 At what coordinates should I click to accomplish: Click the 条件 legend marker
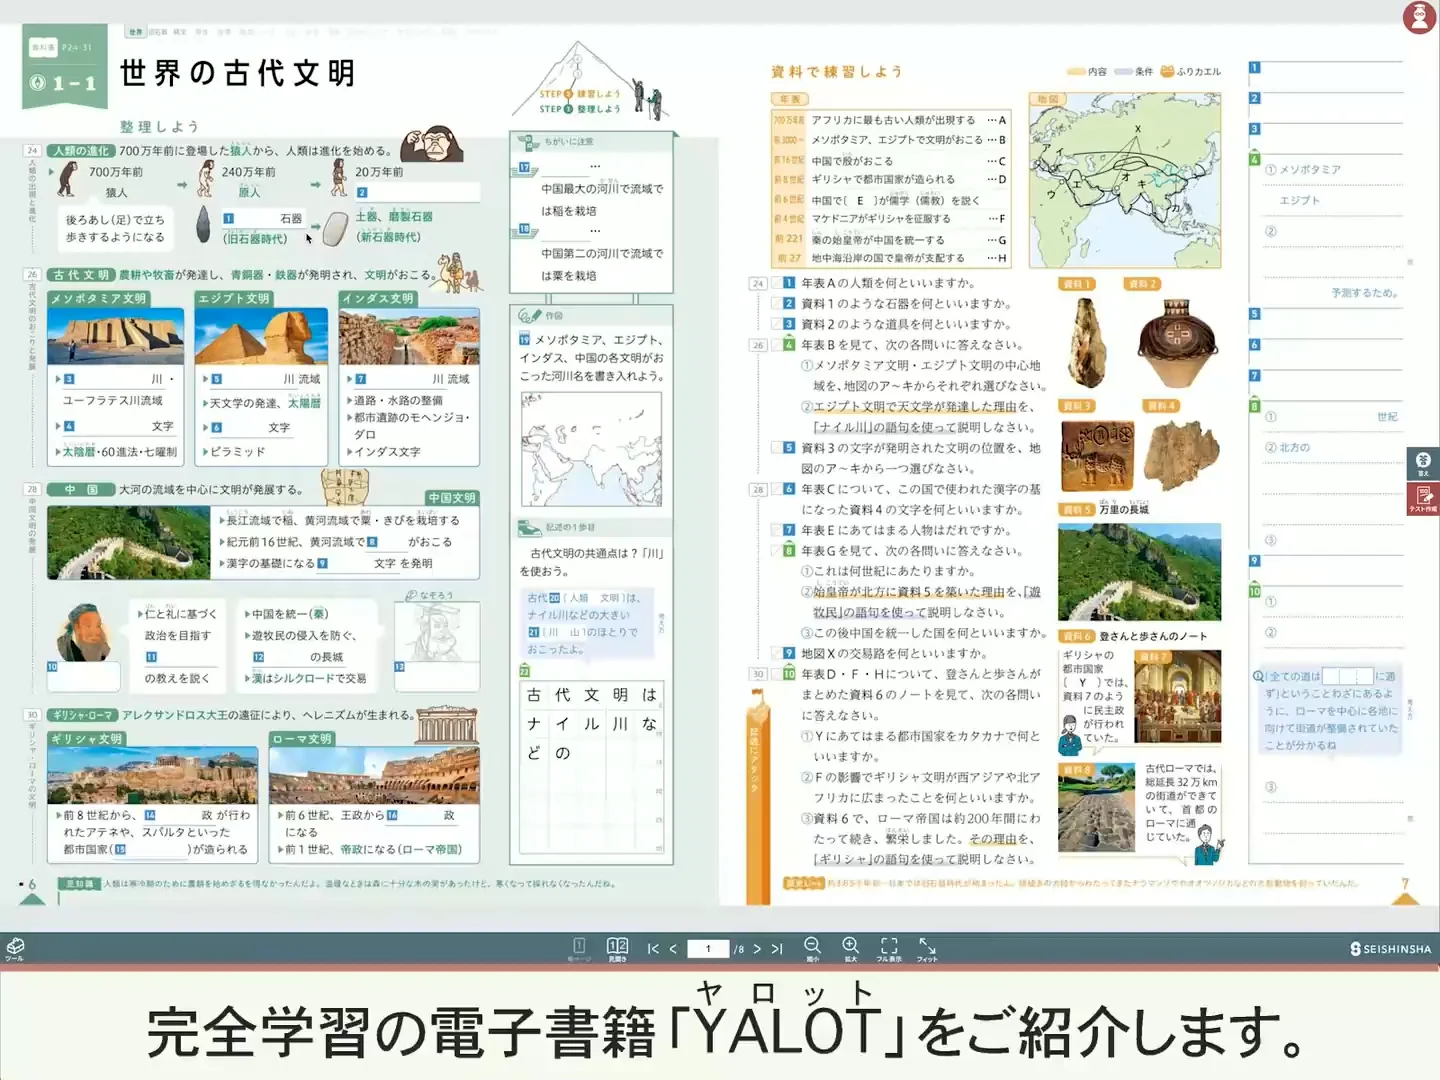coord(1123,72)
